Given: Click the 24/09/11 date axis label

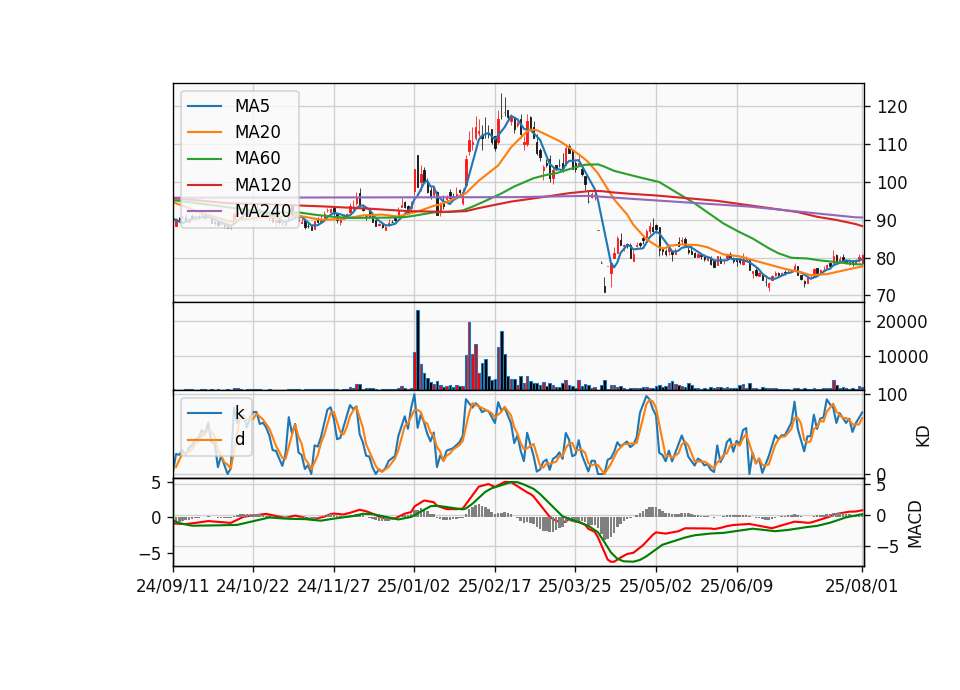Looking at the screenshot, I should click(x=173, y=586).
